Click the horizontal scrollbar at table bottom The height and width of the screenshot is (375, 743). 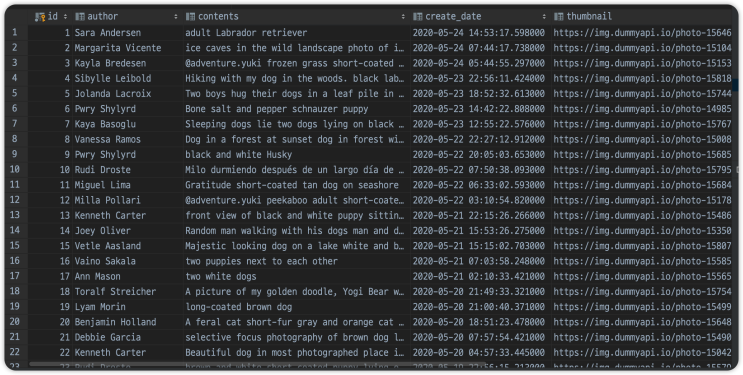click(257, 364)
